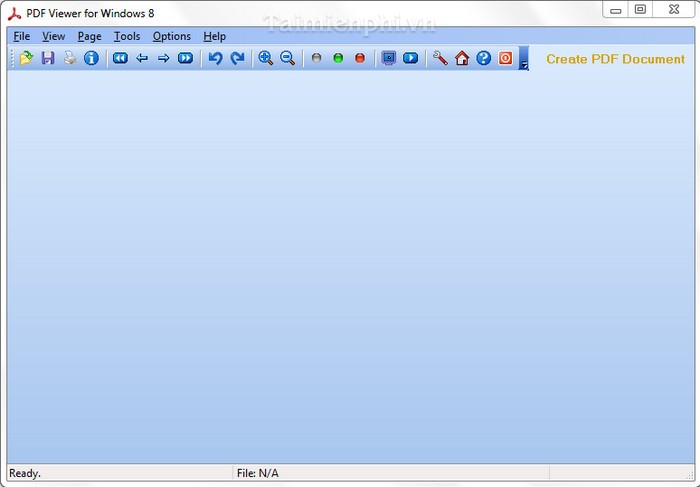Go to the next page with the right arrow
This screenshot has height=487, width=700.
[164, 58]
